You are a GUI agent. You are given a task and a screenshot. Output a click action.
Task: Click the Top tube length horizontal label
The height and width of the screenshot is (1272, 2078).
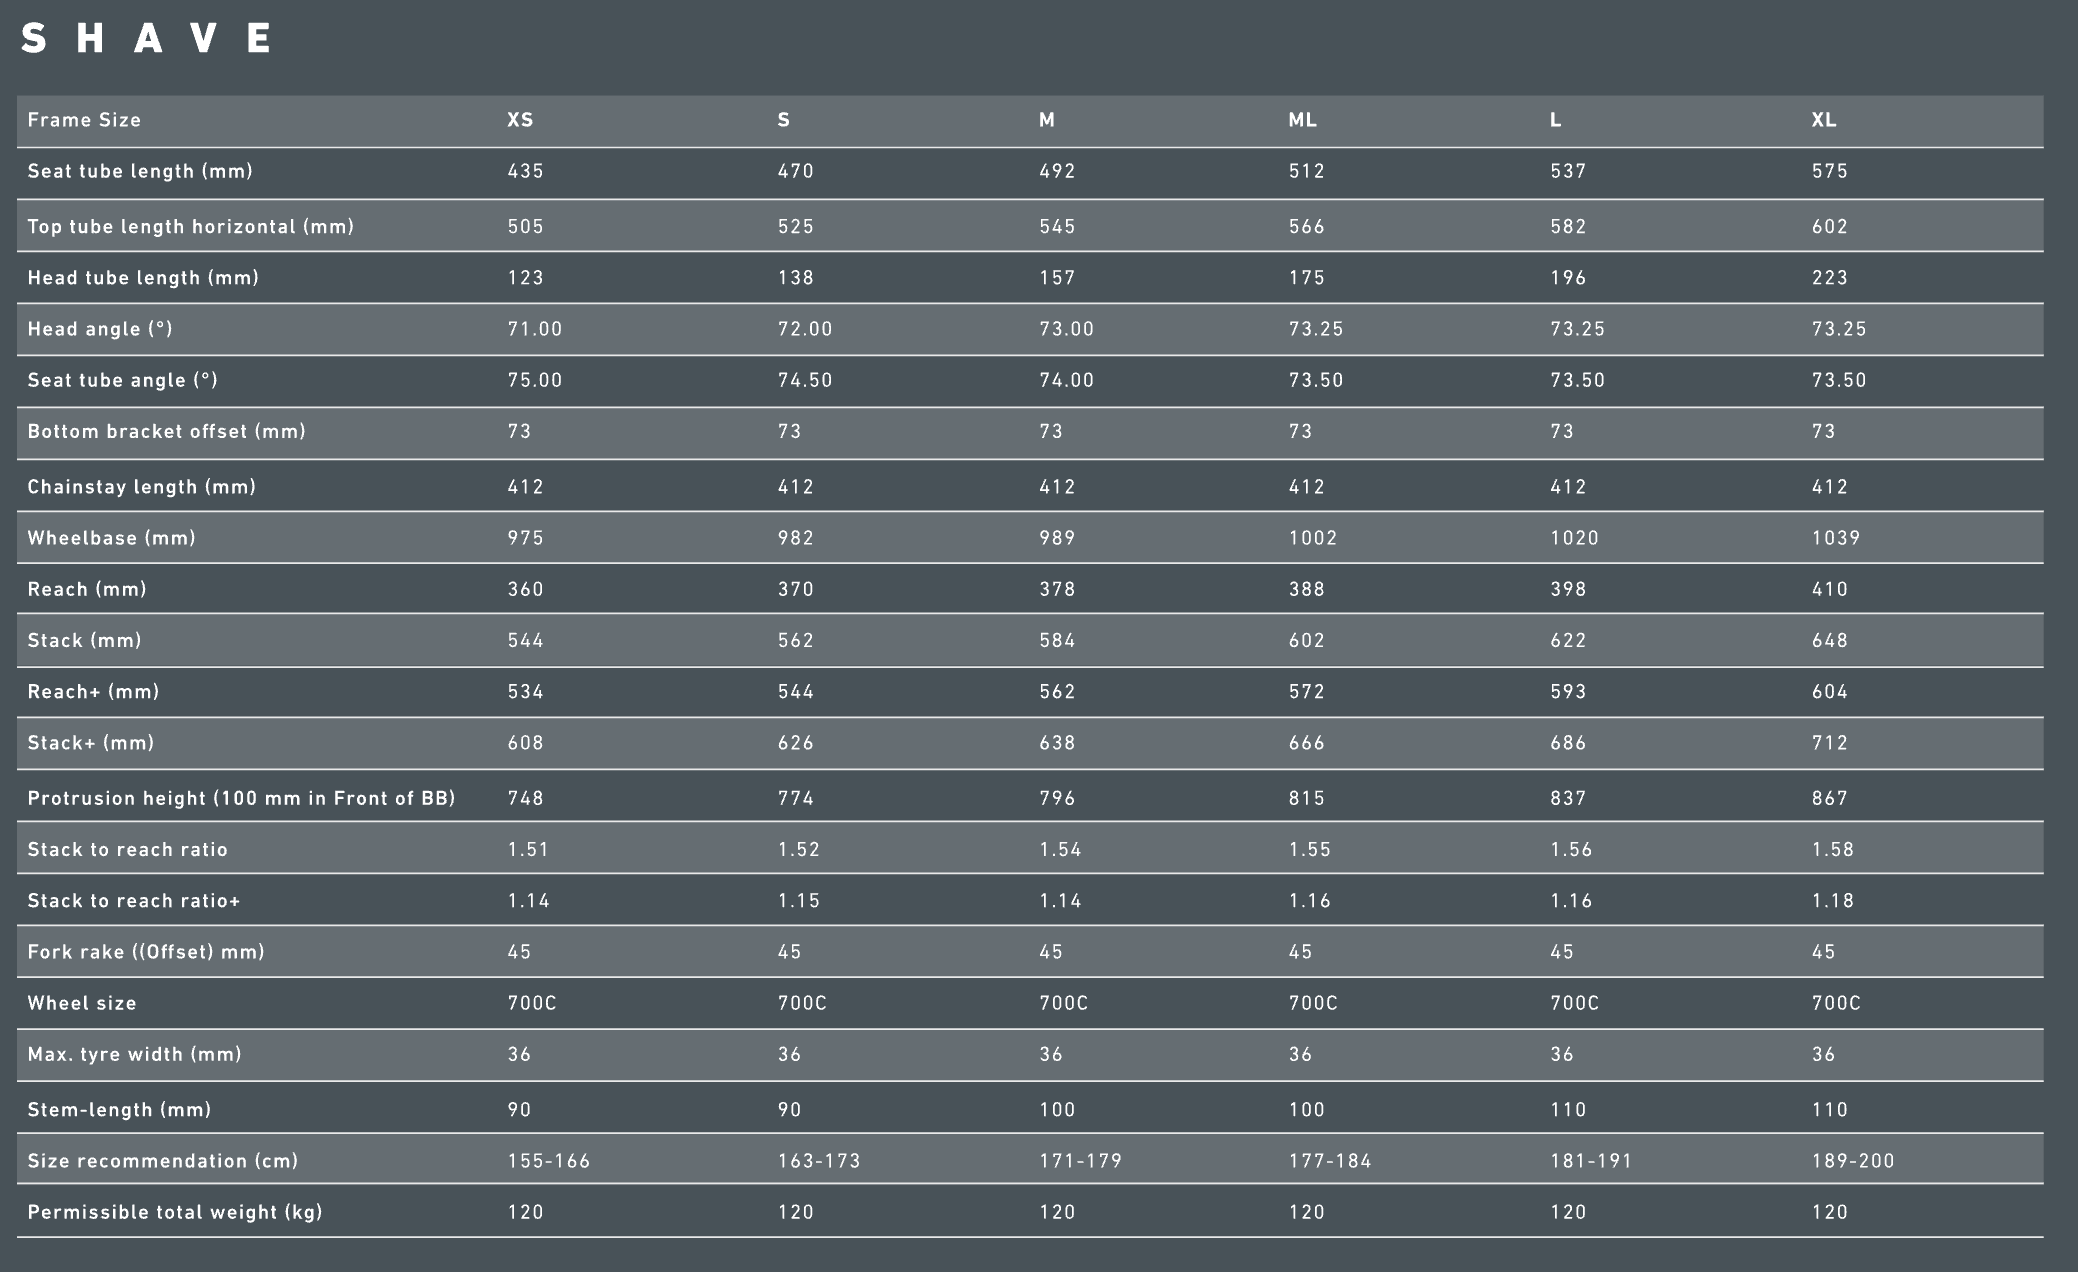click(x=191, y=227)
